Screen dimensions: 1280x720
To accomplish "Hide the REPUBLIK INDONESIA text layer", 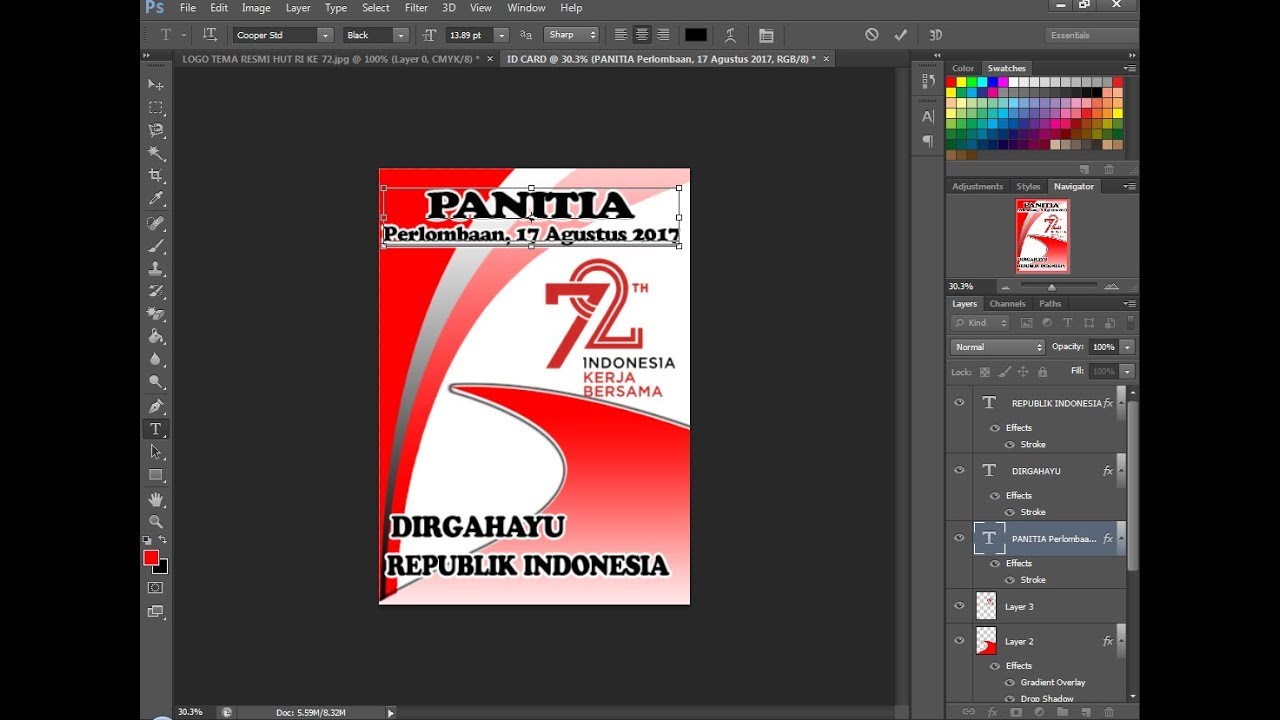I will 959,403.
